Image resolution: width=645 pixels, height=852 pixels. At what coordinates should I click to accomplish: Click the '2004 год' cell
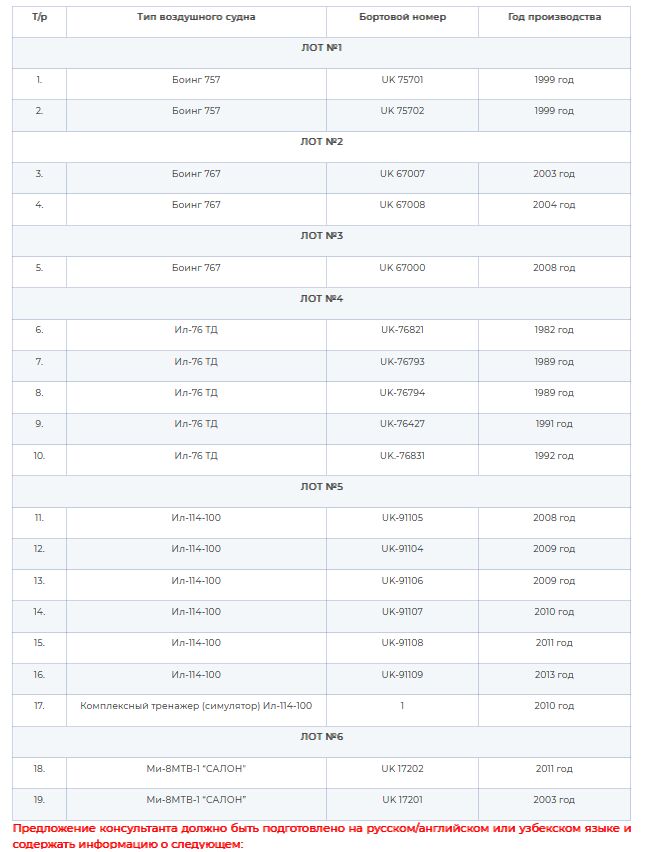point(554,205)
